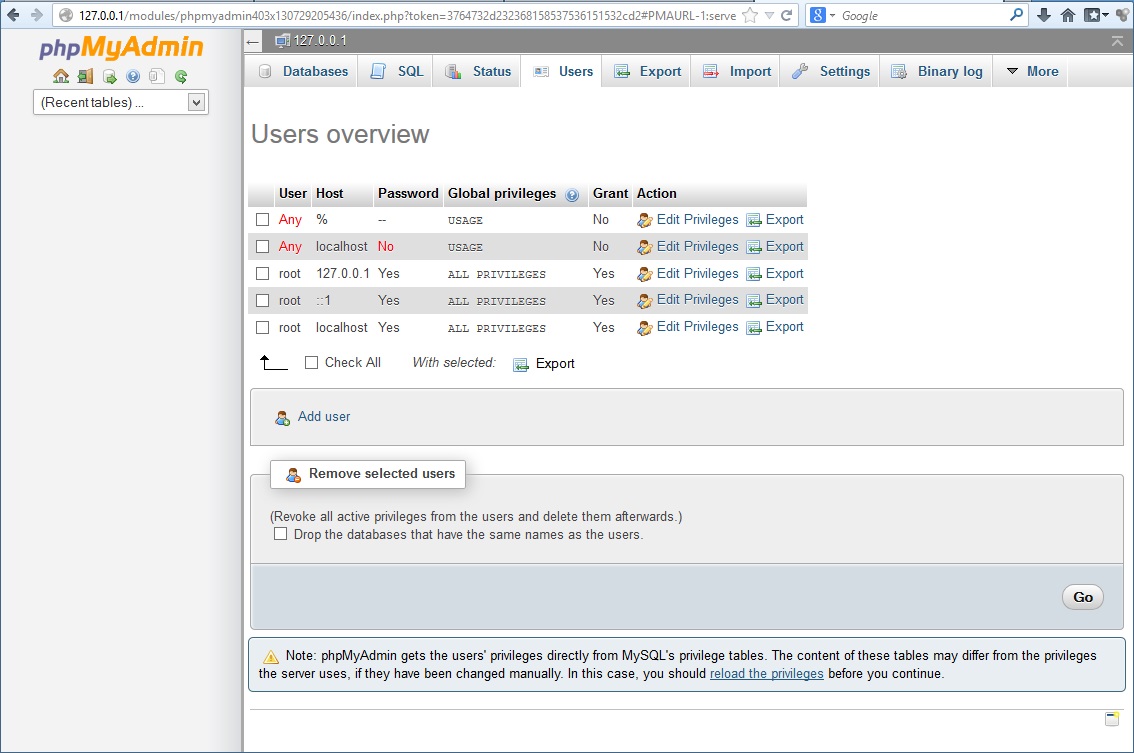Click the Export icon next to With selected
This screenshot has height=753, width=1134.
point(521,365)
